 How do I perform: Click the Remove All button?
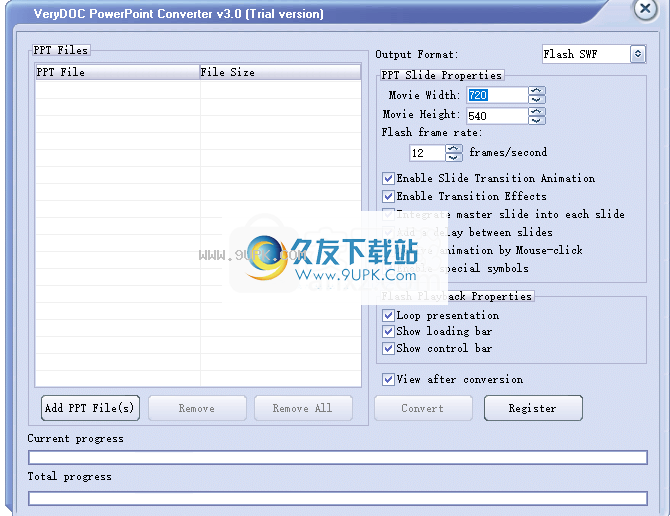(x=303, y=408)
